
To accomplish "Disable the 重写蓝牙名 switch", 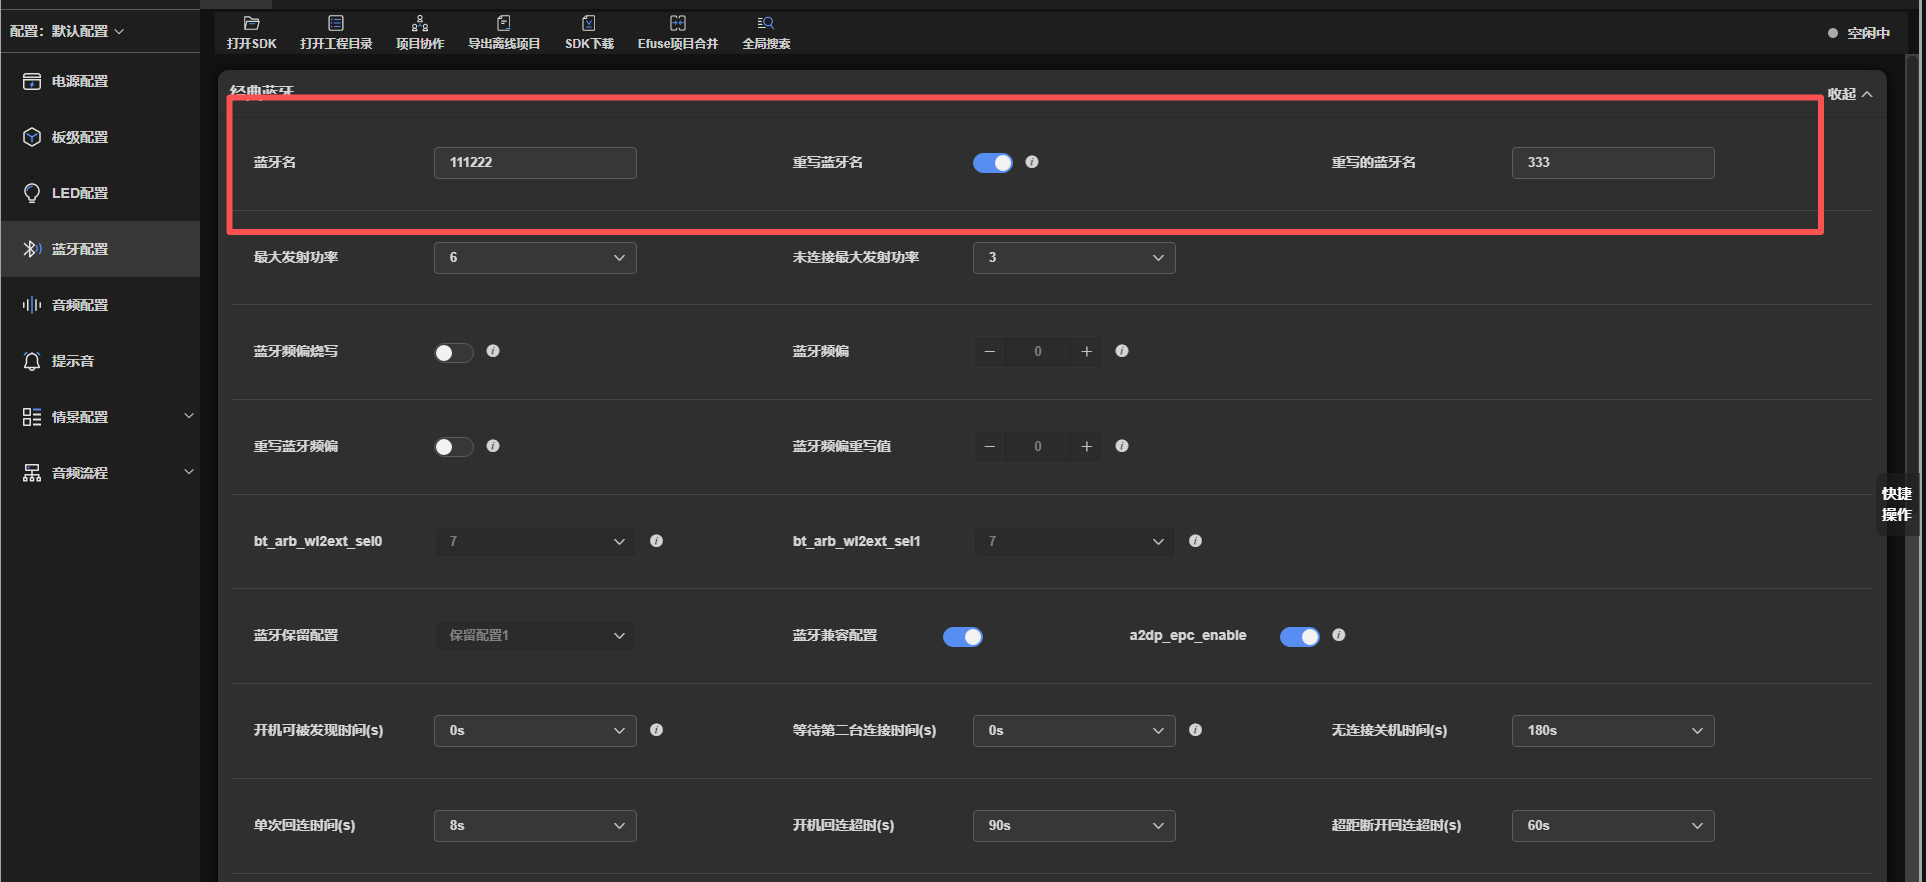I will 993,163.
